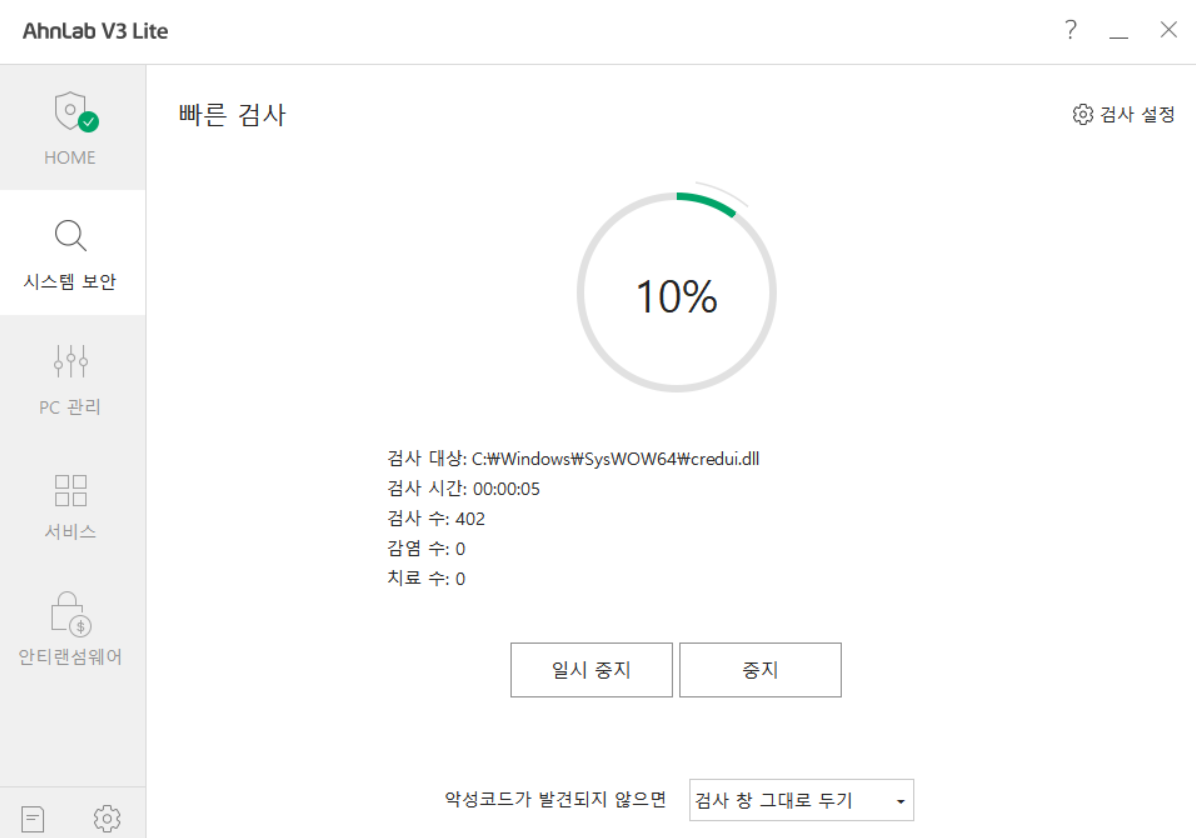The height and width of the screenshot is (838, 1196).
Task: Open PC 관리 sliders icon
Action: (70, 361)
